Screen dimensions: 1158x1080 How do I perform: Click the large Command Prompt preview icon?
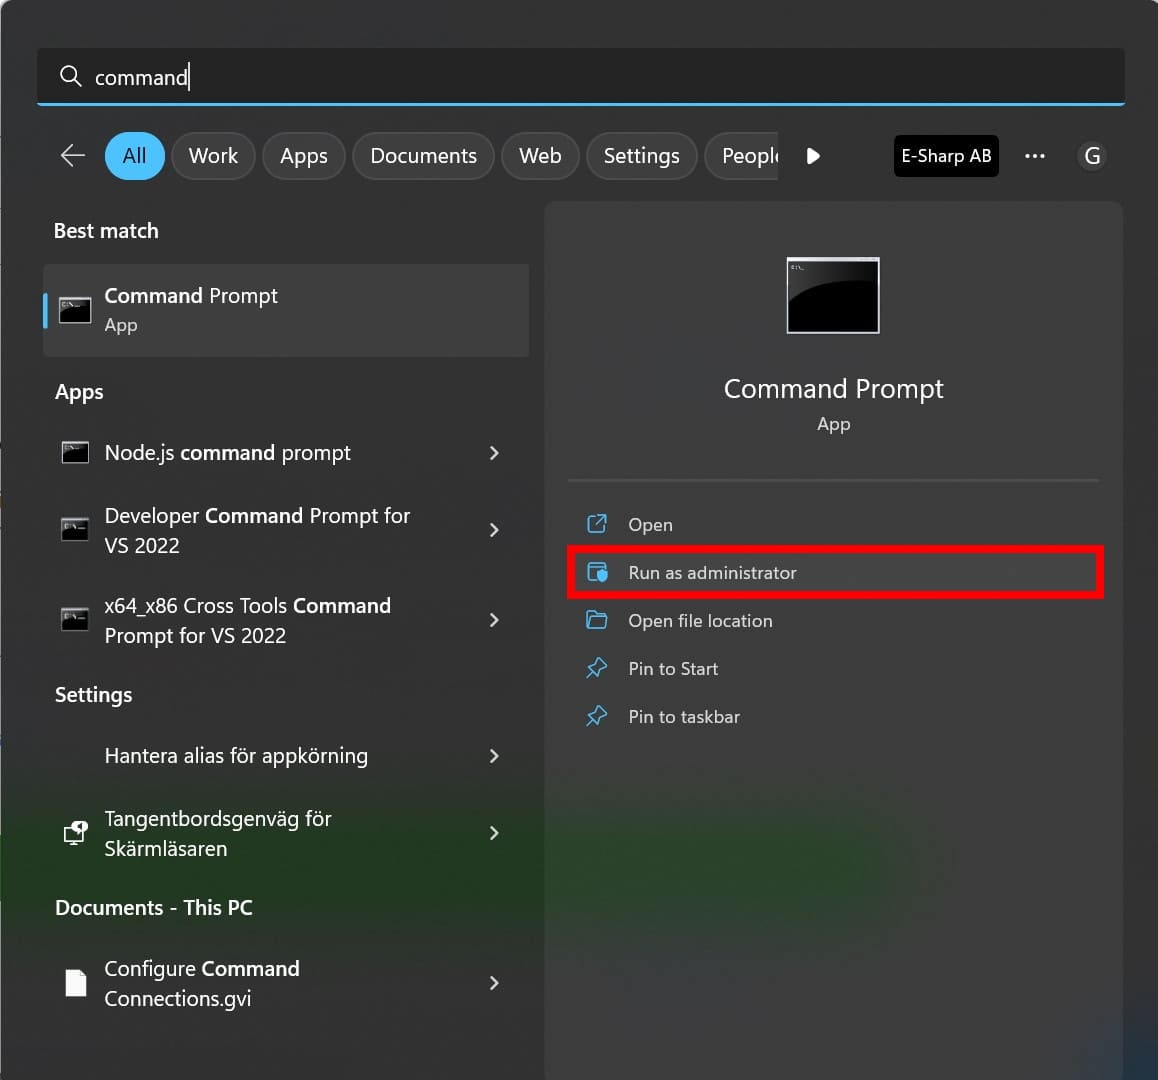[x=833, y=296]
